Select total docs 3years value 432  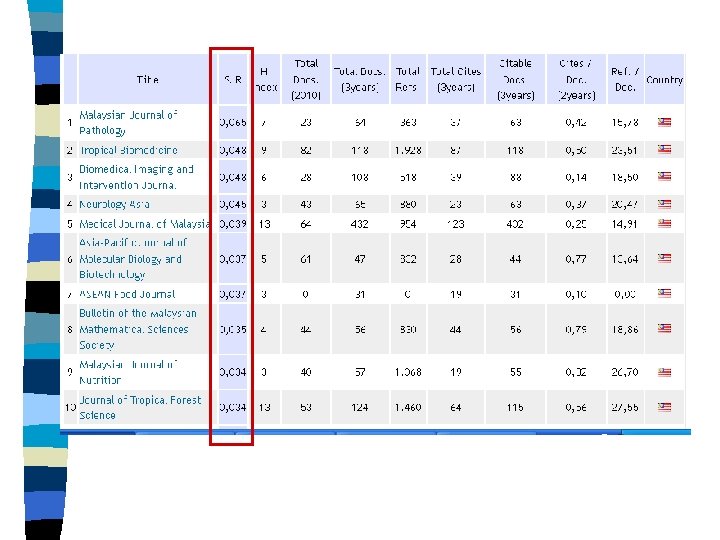(x=360, y=224)
